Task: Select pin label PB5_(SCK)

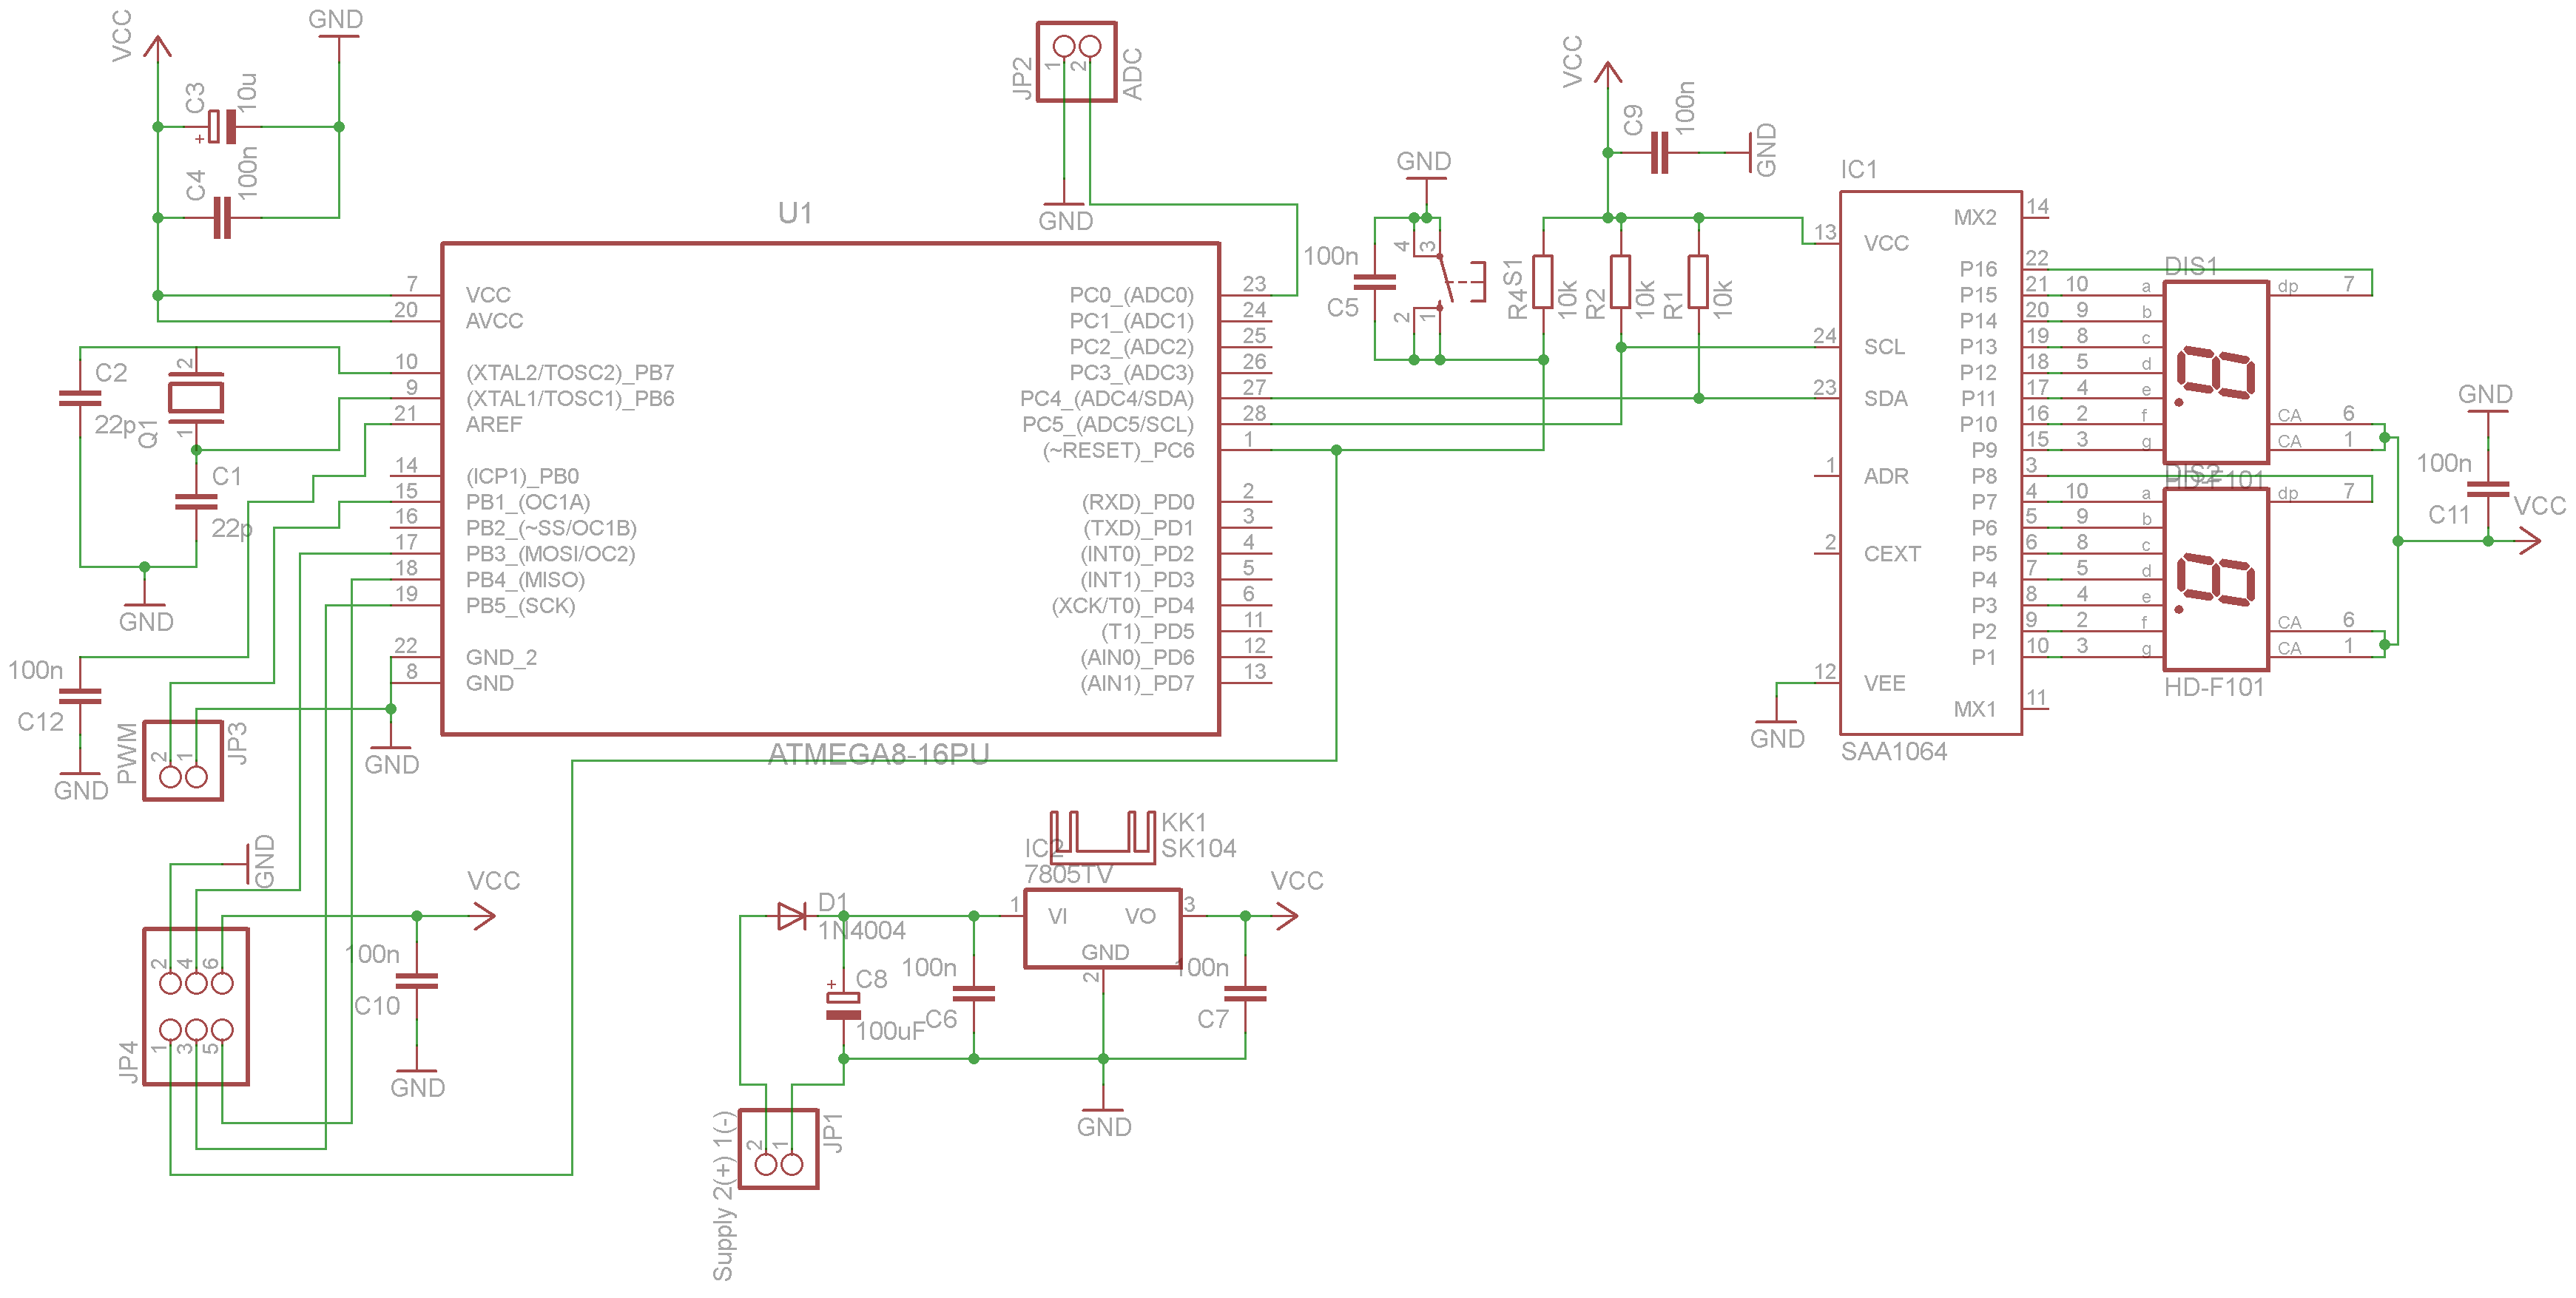Action: [520, 605]
